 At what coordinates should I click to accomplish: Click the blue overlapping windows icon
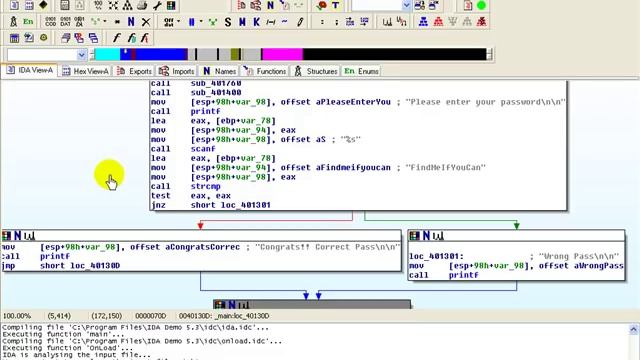point(93,38)
